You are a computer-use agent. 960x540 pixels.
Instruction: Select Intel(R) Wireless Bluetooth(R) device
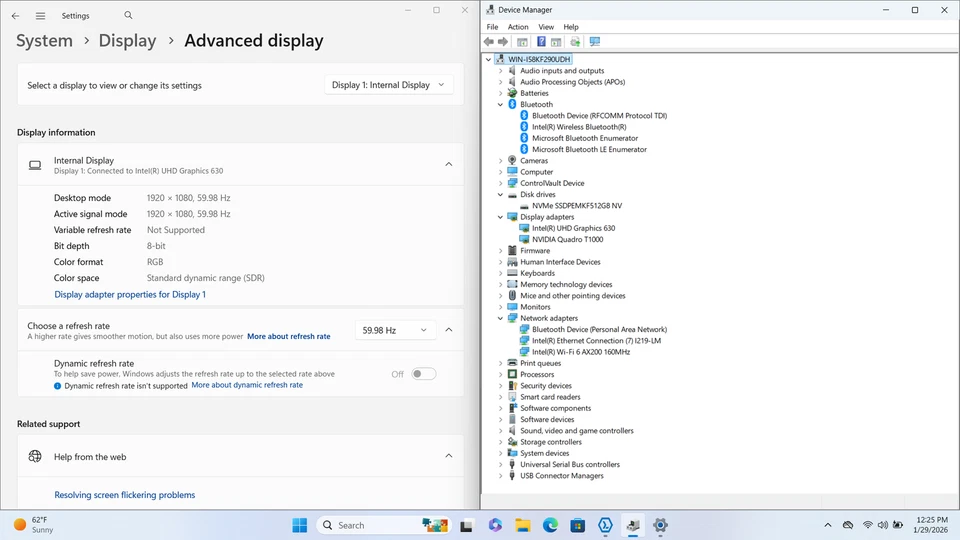[x=579, y=127]
